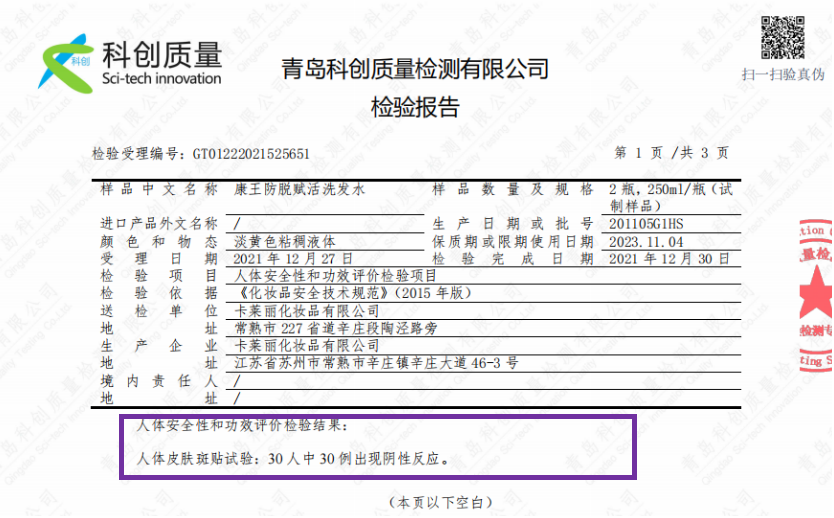Click the 科创质量 Sci-tech innovation logo
The image size is (834, 518).
130,63
